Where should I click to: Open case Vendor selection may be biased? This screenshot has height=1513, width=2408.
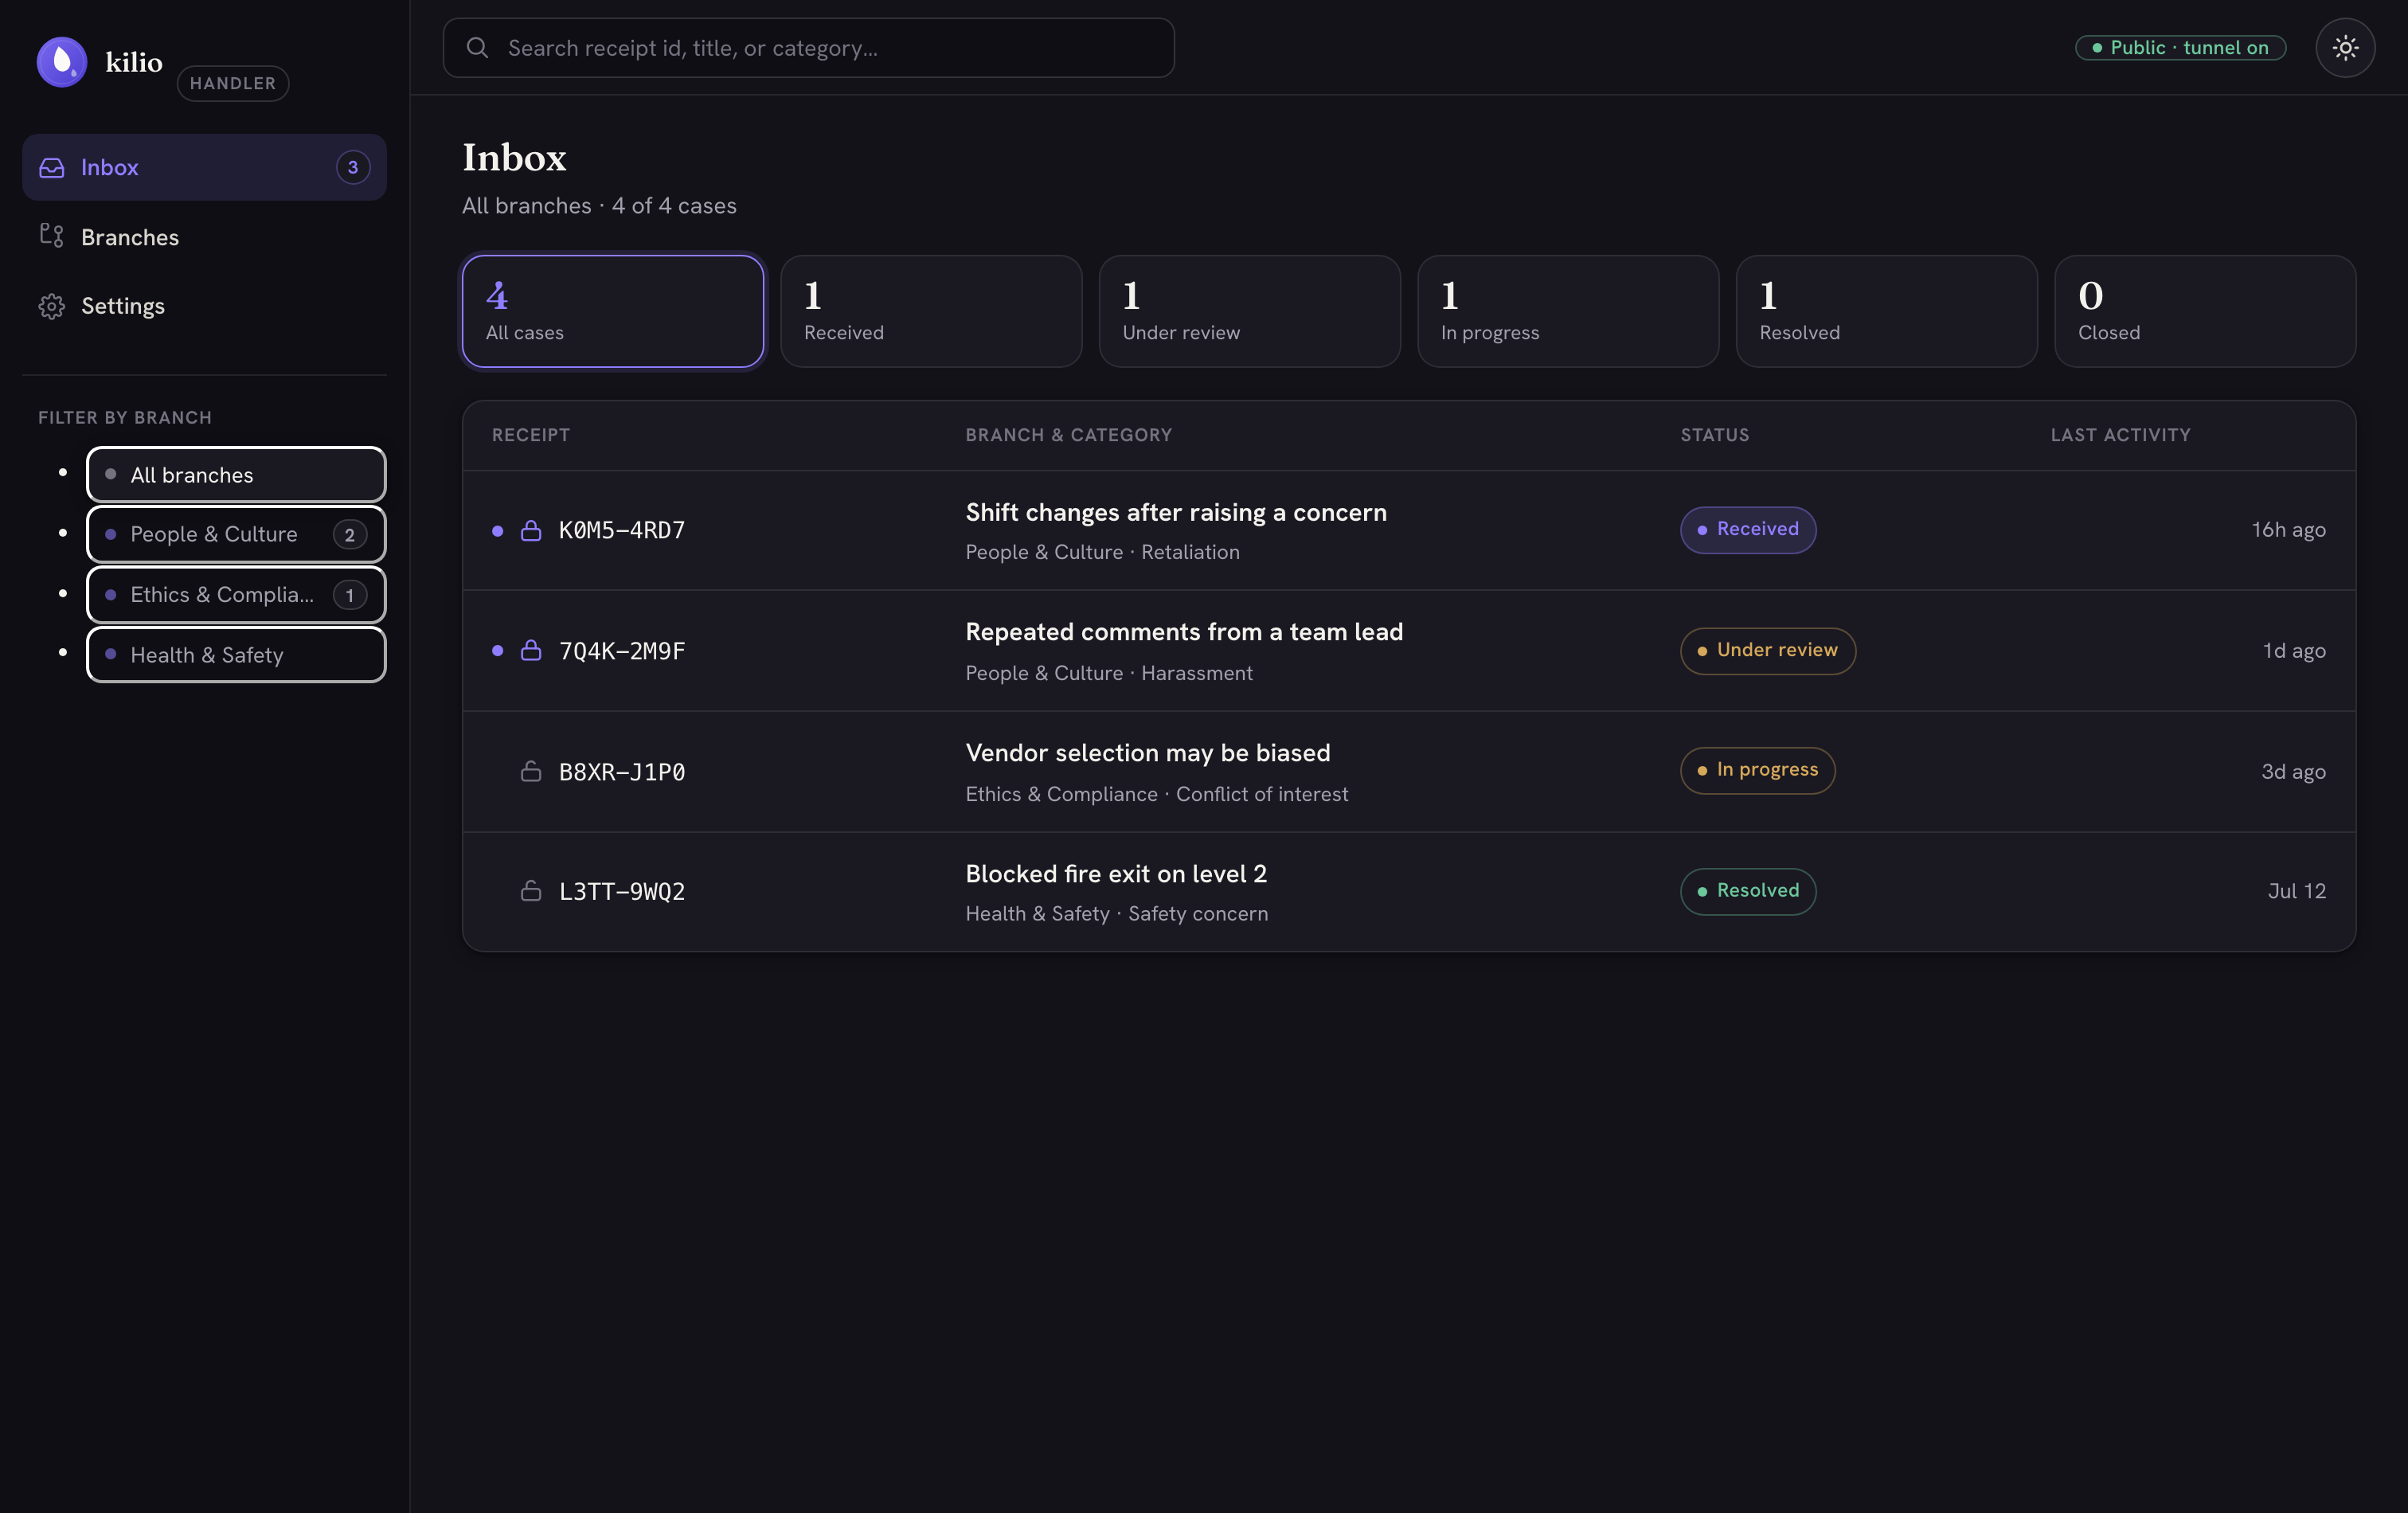(x=1409, y=771)
